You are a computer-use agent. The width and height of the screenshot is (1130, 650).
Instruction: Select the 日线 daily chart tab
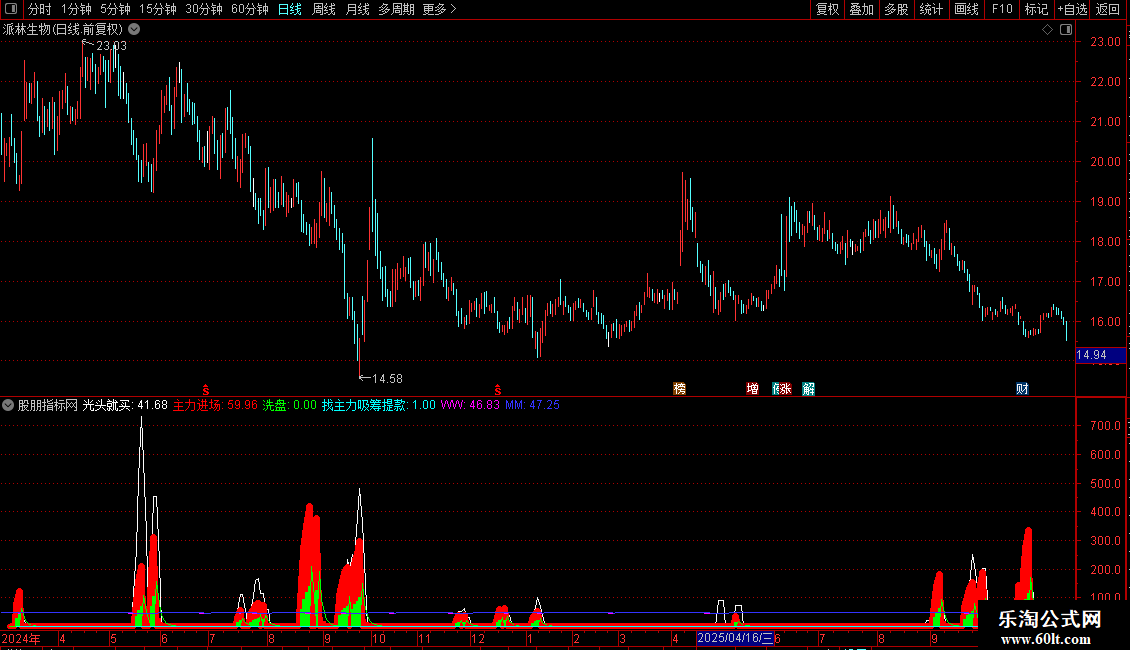pyautogui.click(x=290, y=9)
